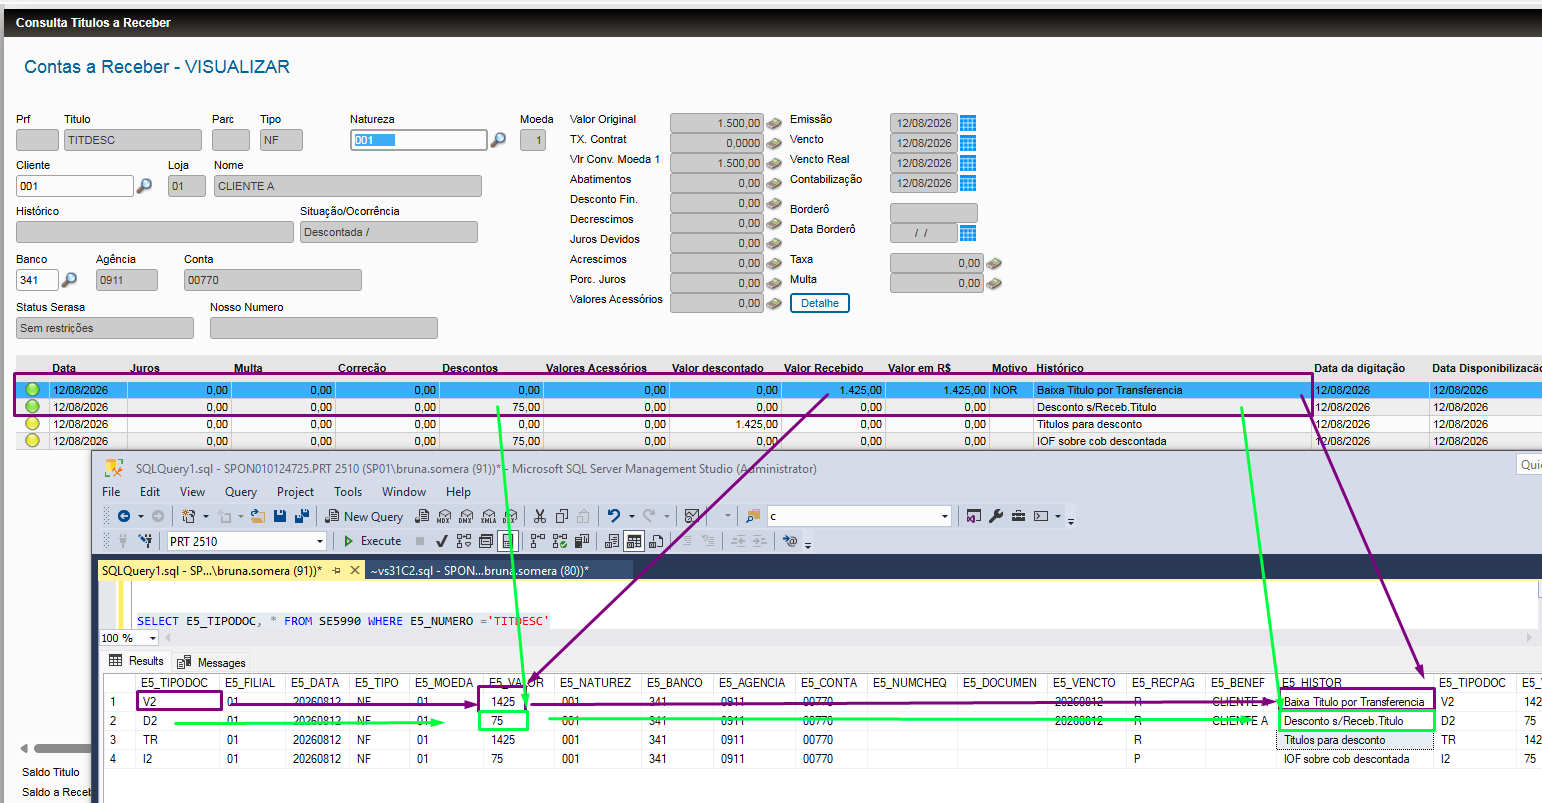Click the Parse checkmark icon next to Execute
The height and width of the screenshot is (803, 1542).
pos(441,541)
